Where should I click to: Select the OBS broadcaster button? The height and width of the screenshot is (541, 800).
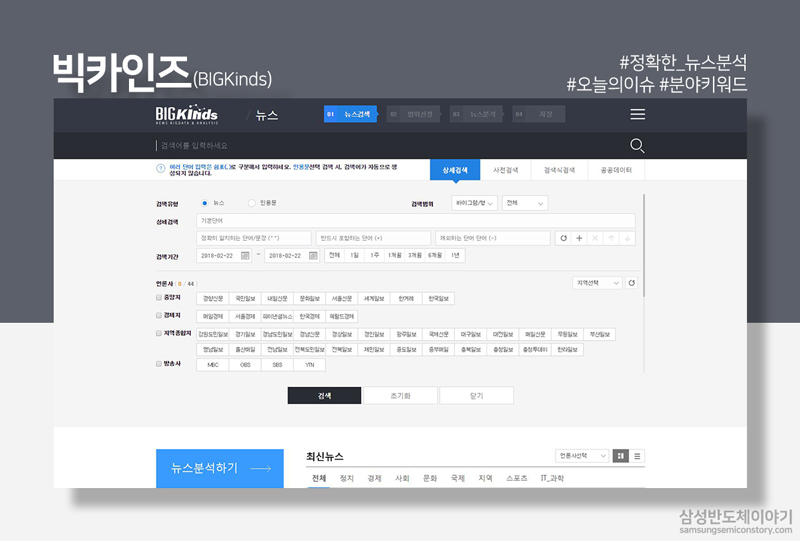pyautogui.click(x=245, y=365)
